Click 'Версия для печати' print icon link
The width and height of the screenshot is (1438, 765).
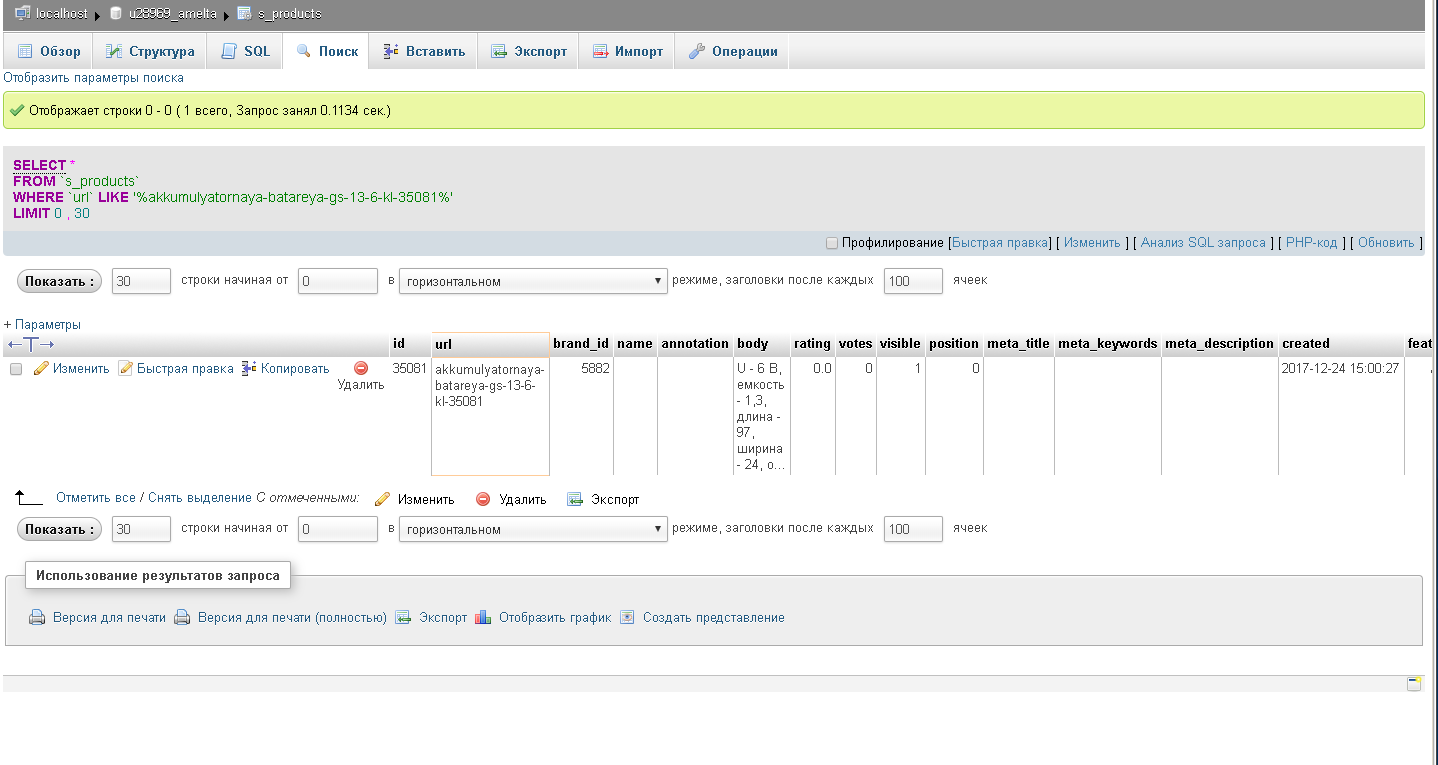click(97, 617)
